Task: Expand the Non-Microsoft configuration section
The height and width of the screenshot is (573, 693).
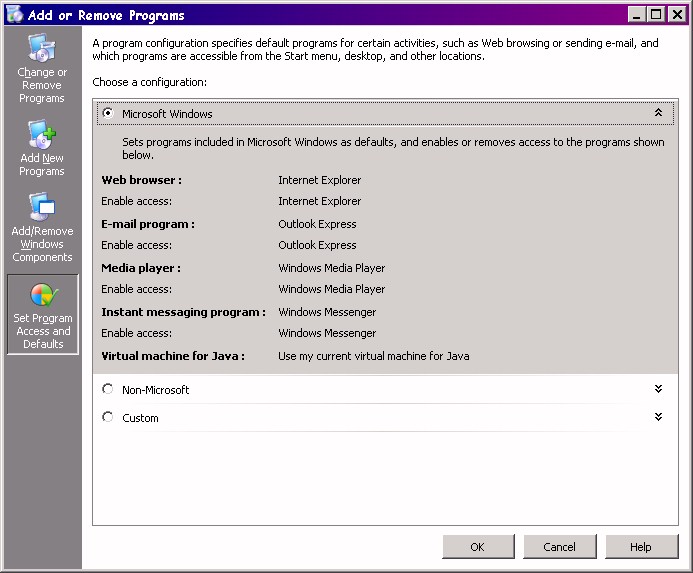Action: [x=658, y=389]
